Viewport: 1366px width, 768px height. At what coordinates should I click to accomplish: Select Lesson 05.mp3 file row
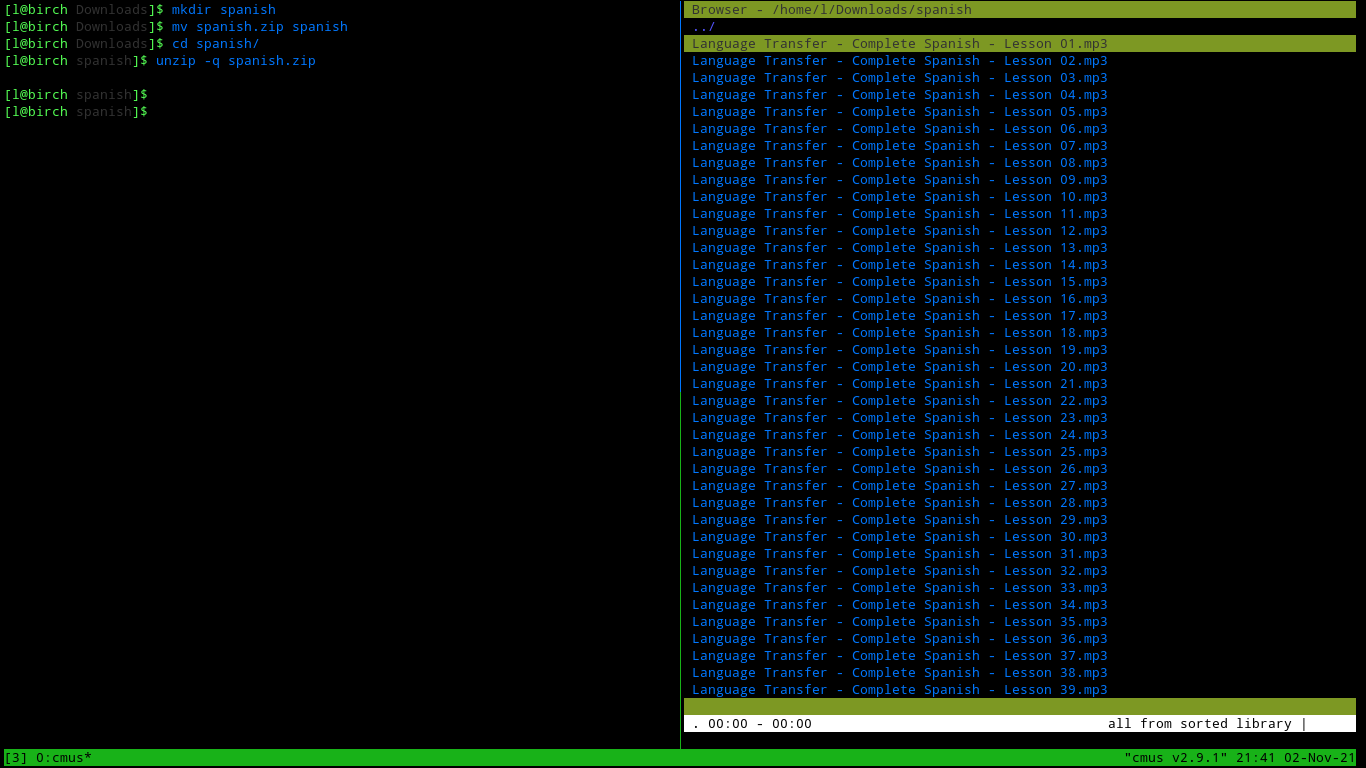click(x=1020, y=111)
